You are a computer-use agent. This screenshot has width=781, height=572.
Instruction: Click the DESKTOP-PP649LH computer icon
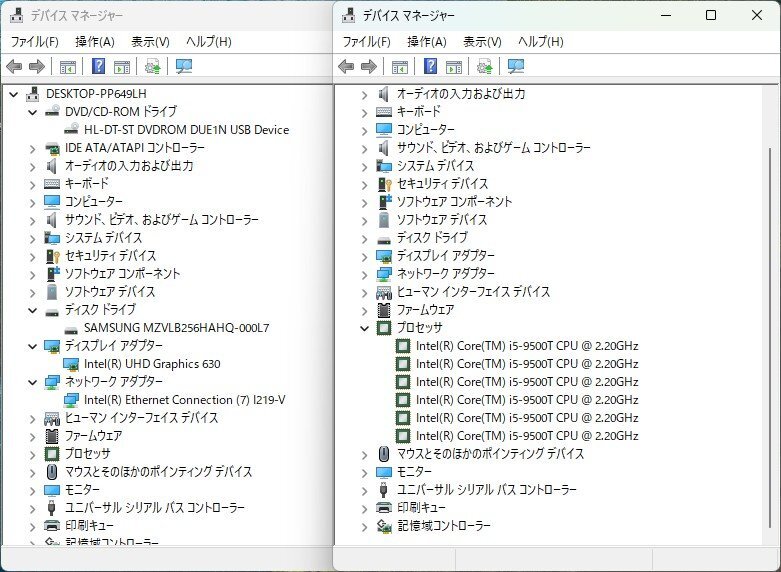pos(32,94)
